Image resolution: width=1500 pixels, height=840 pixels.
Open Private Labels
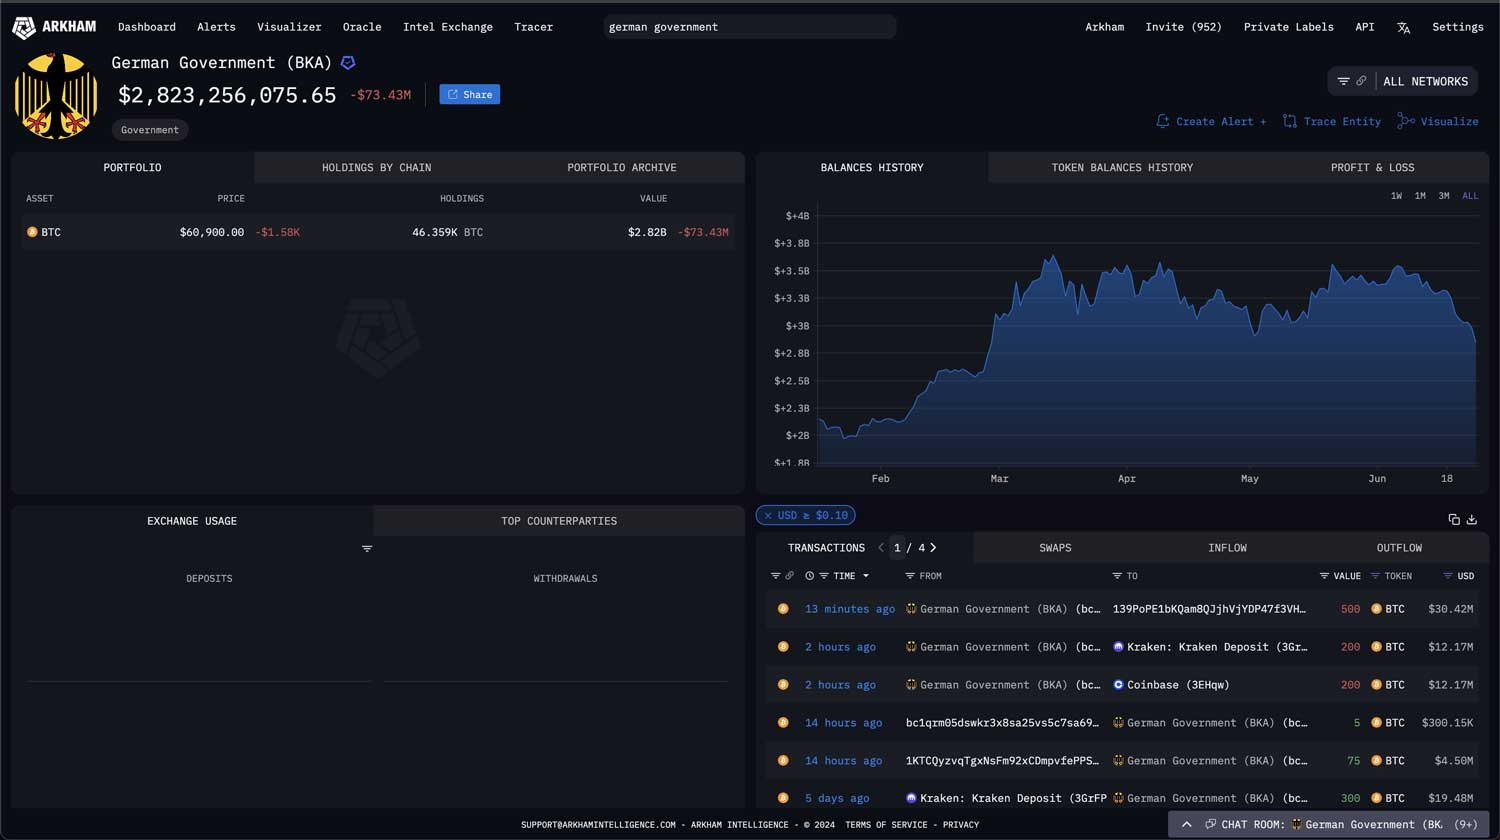point(1289,27)
